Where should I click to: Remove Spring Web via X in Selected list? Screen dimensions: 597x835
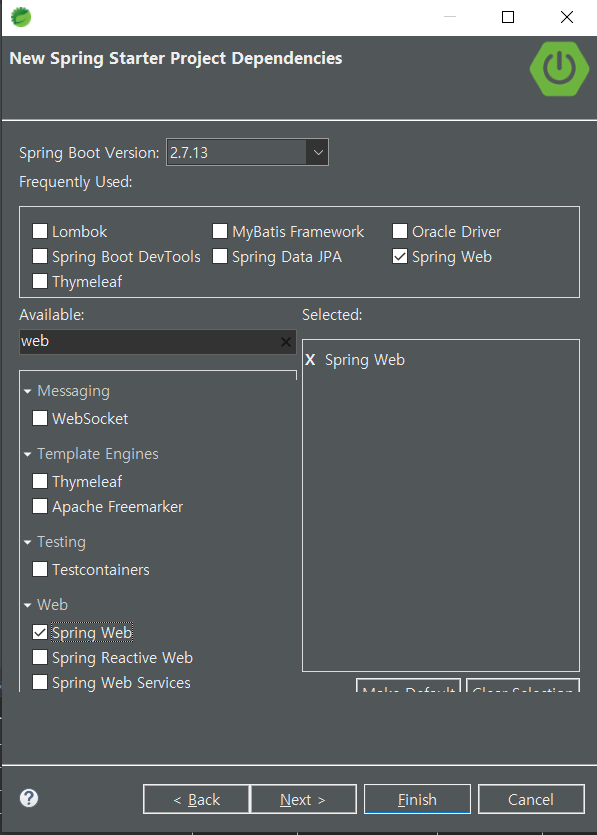(310, 360)
